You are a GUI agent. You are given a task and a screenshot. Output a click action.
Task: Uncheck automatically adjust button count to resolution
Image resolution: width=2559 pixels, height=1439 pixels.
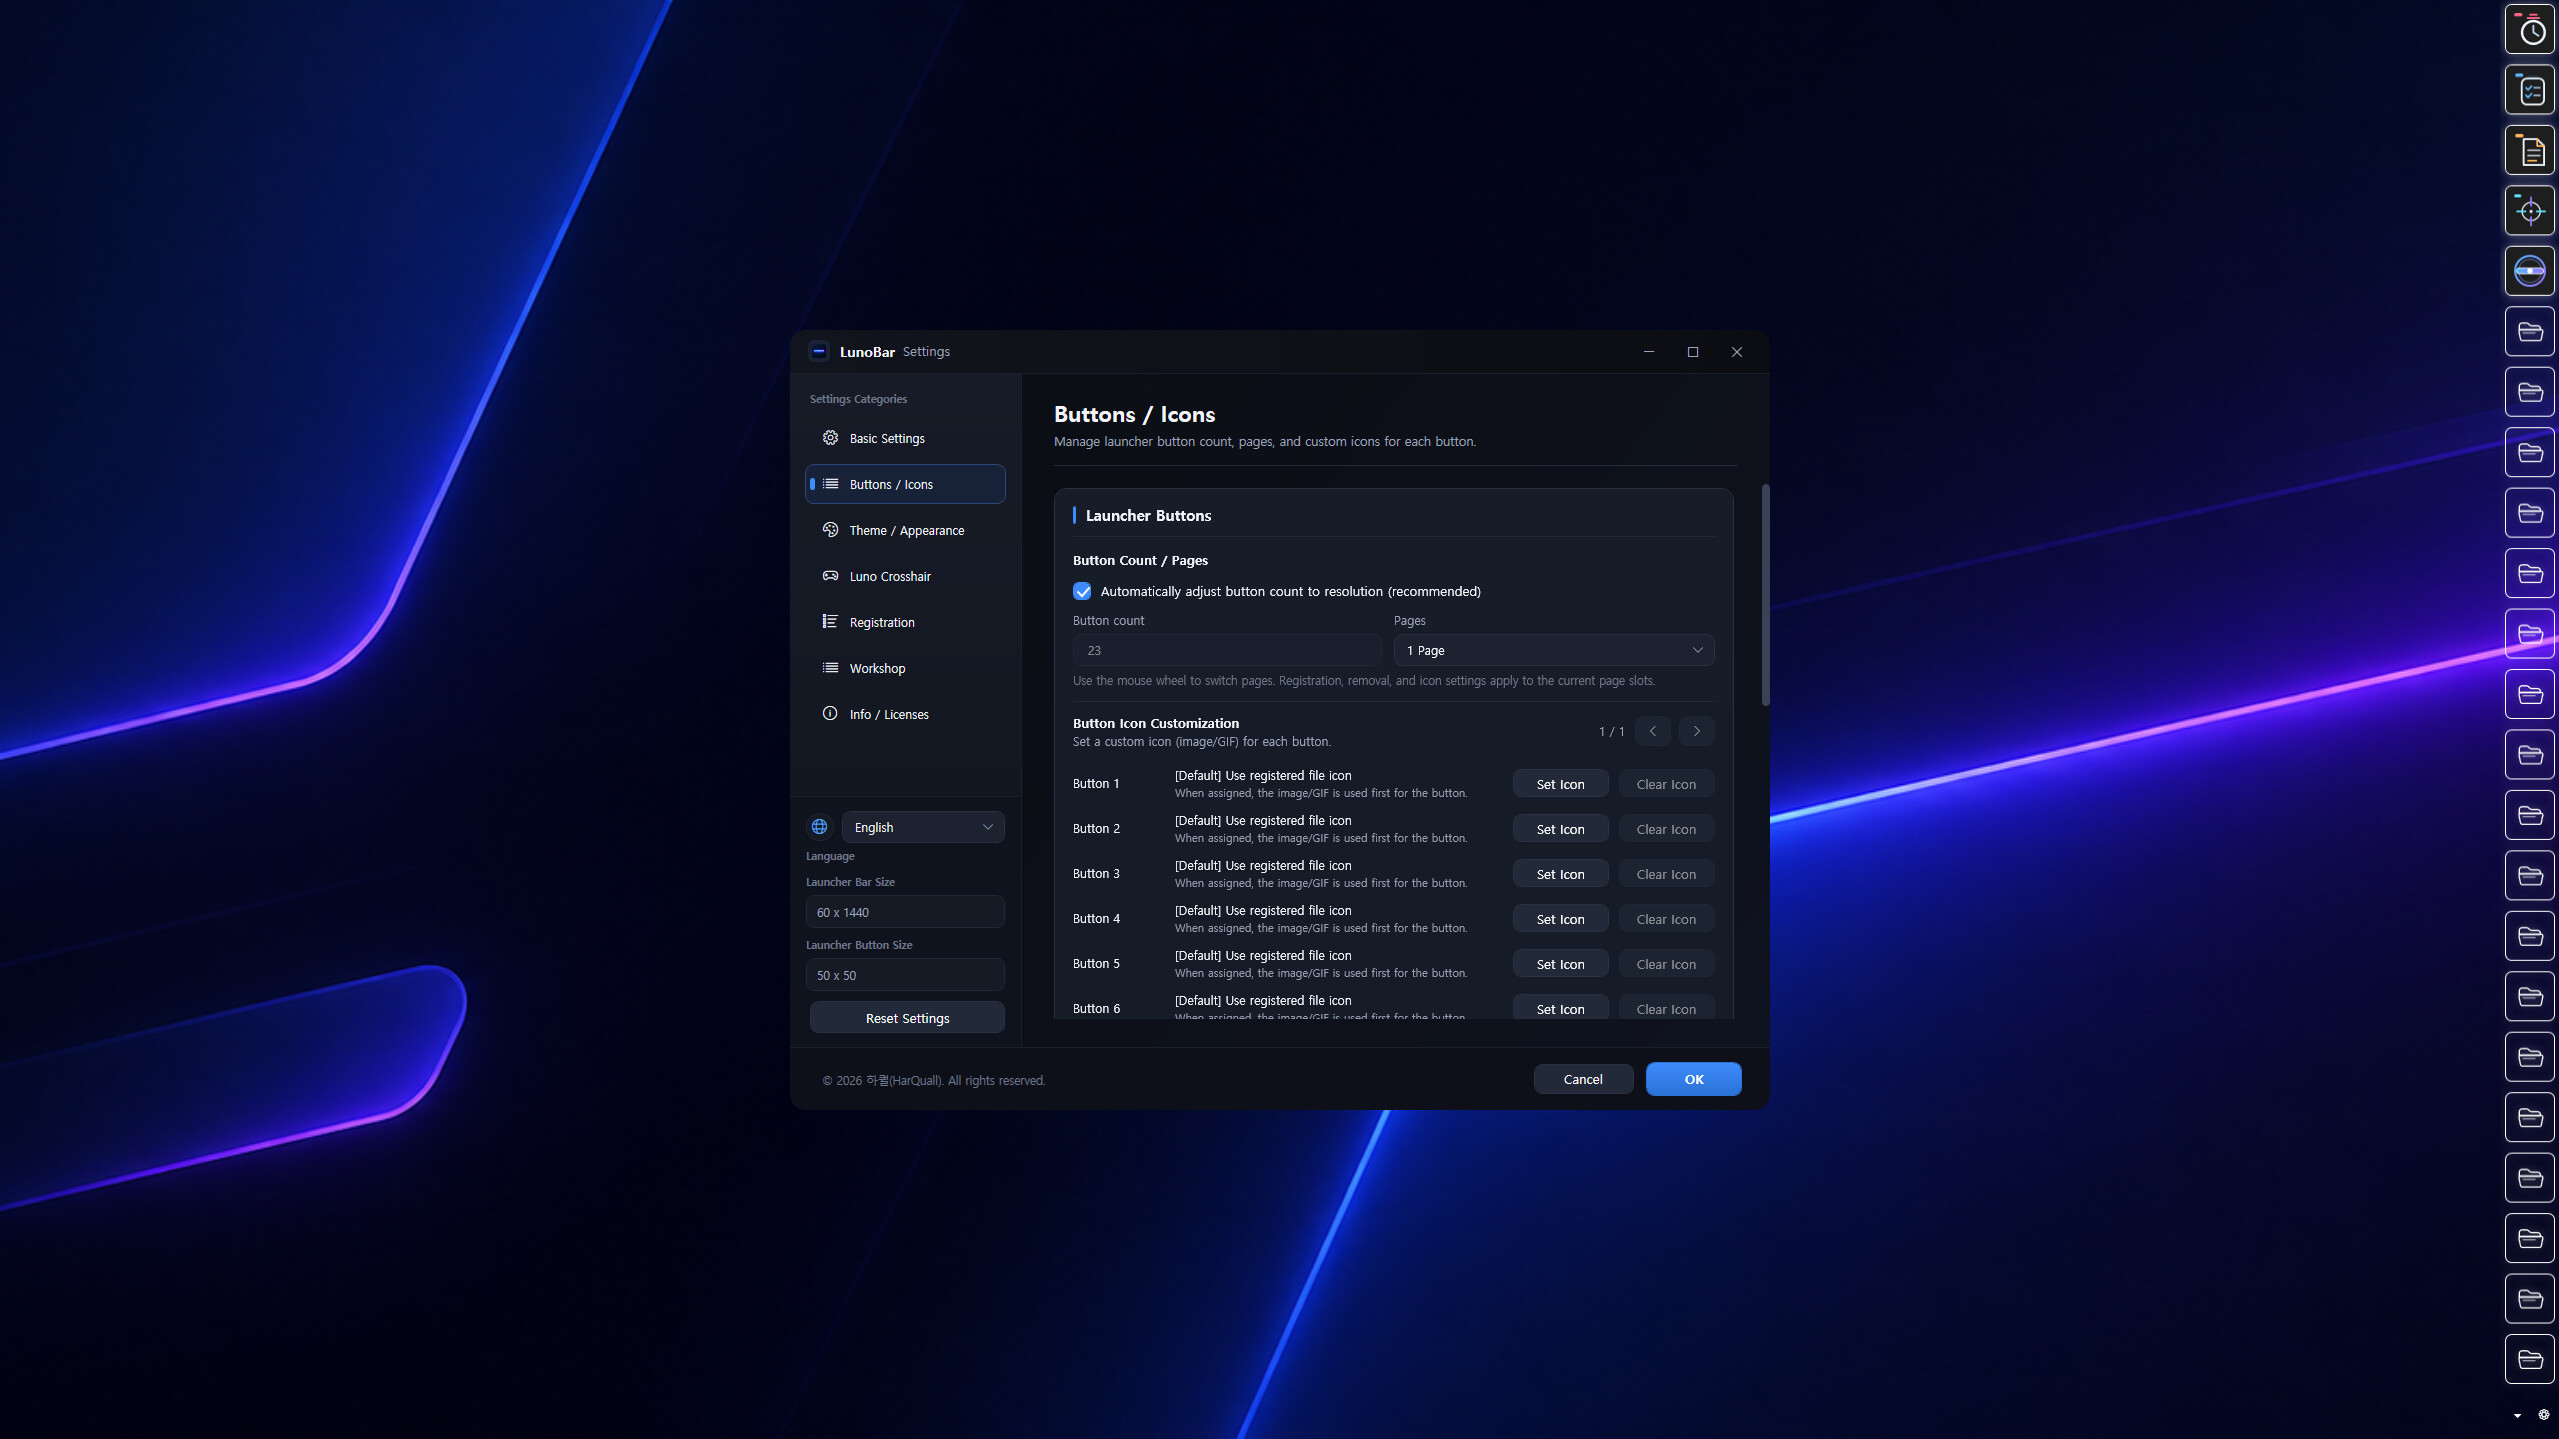click(x=1082, y=591)
